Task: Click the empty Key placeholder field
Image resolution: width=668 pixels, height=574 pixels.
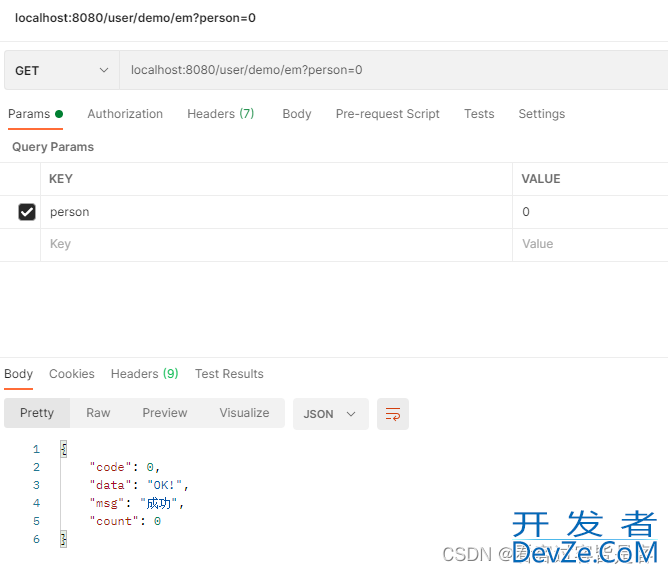Action: (x=275, y=244)
